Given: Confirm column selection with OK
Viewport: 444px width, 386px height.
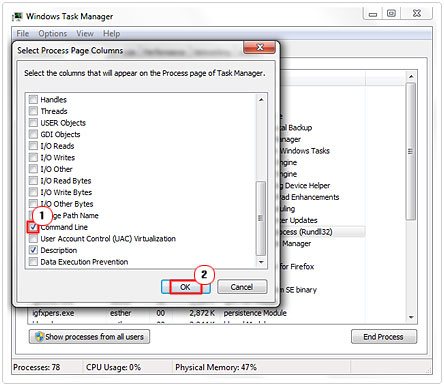Looking at the screenshot, I should (x=186, y=287).
